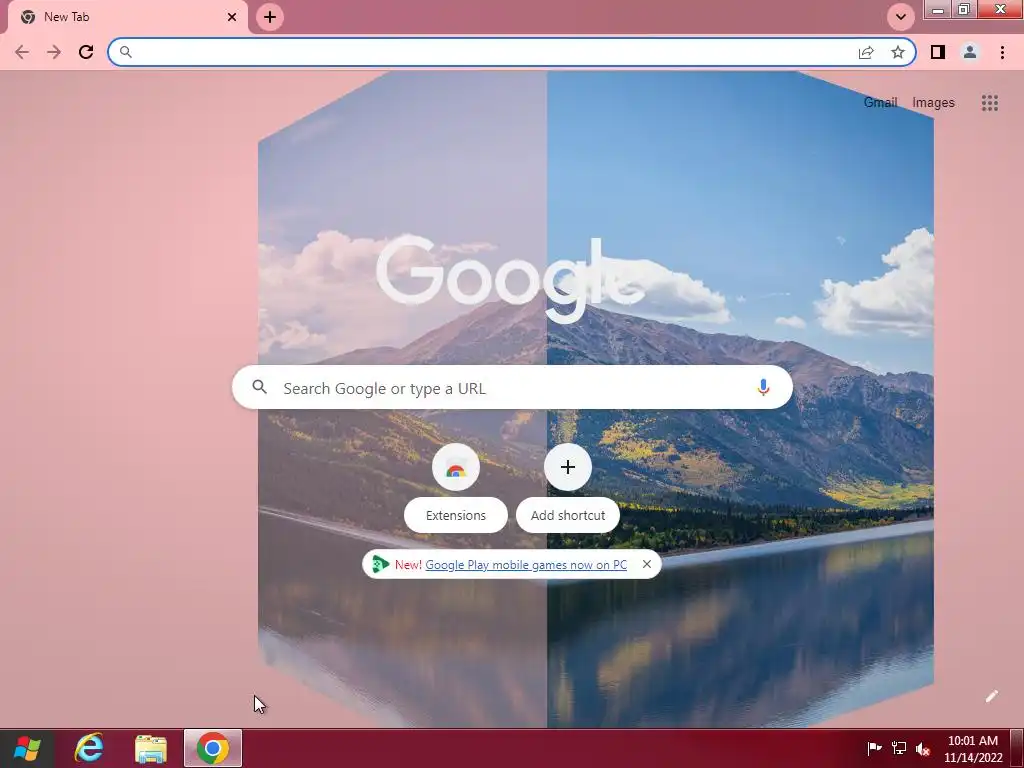This screenshot has height=768, width=1024.
Task: Open File Explorer from the taskbar
Action: pos(151,749)
